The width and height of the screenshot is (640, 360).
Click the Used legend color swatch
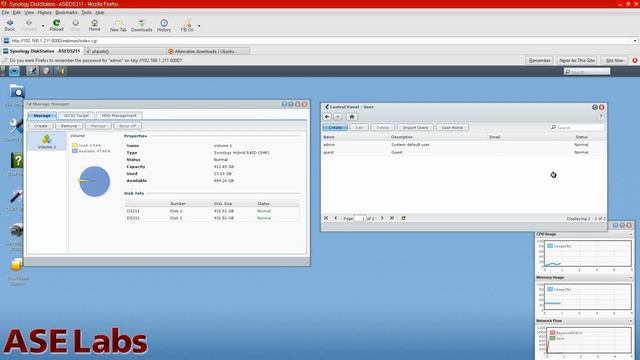tap(75, 145)
